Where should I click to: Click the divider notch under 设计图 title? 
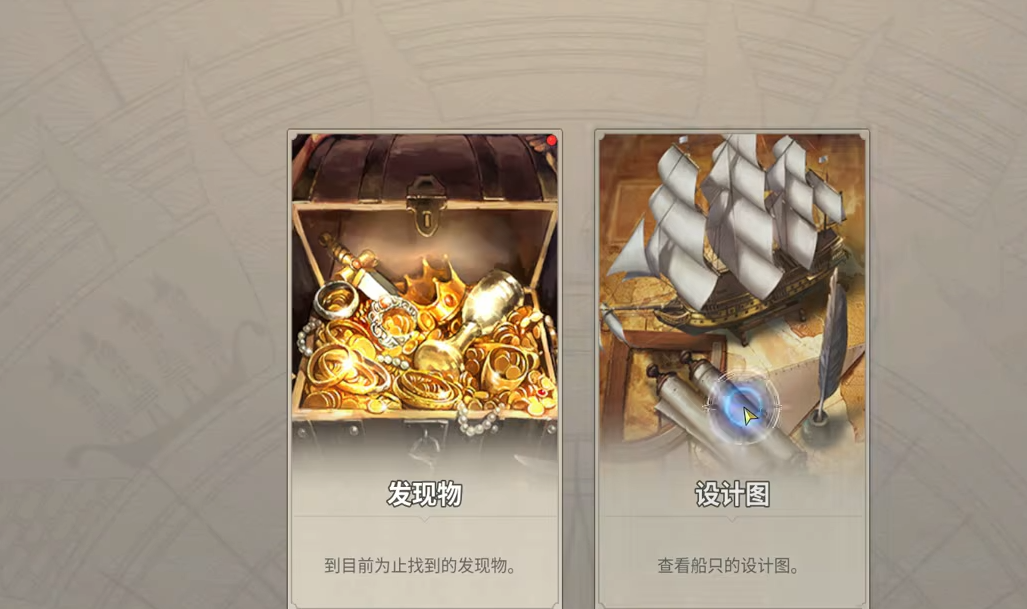coord(732,519)
